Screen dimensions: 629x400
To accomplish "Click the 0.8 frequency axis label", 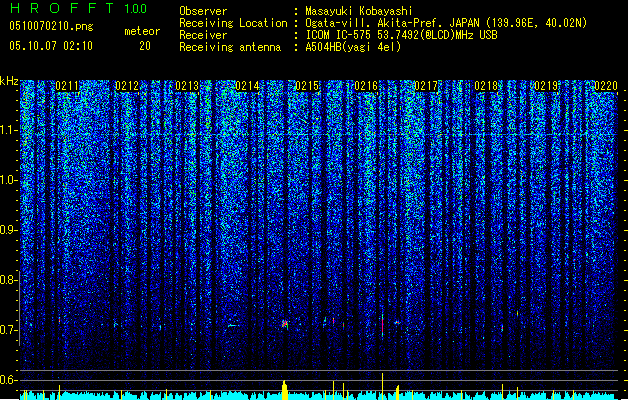I will coord(9,280).
